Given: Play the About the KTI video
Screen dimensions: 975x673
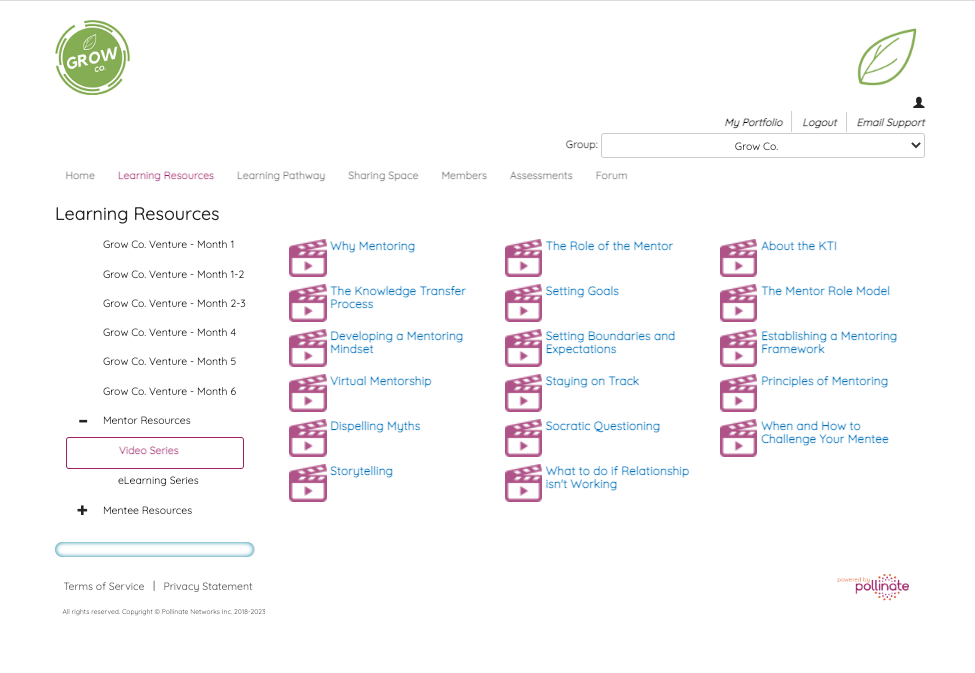Looking at the screenshot, I should point(737,258).
